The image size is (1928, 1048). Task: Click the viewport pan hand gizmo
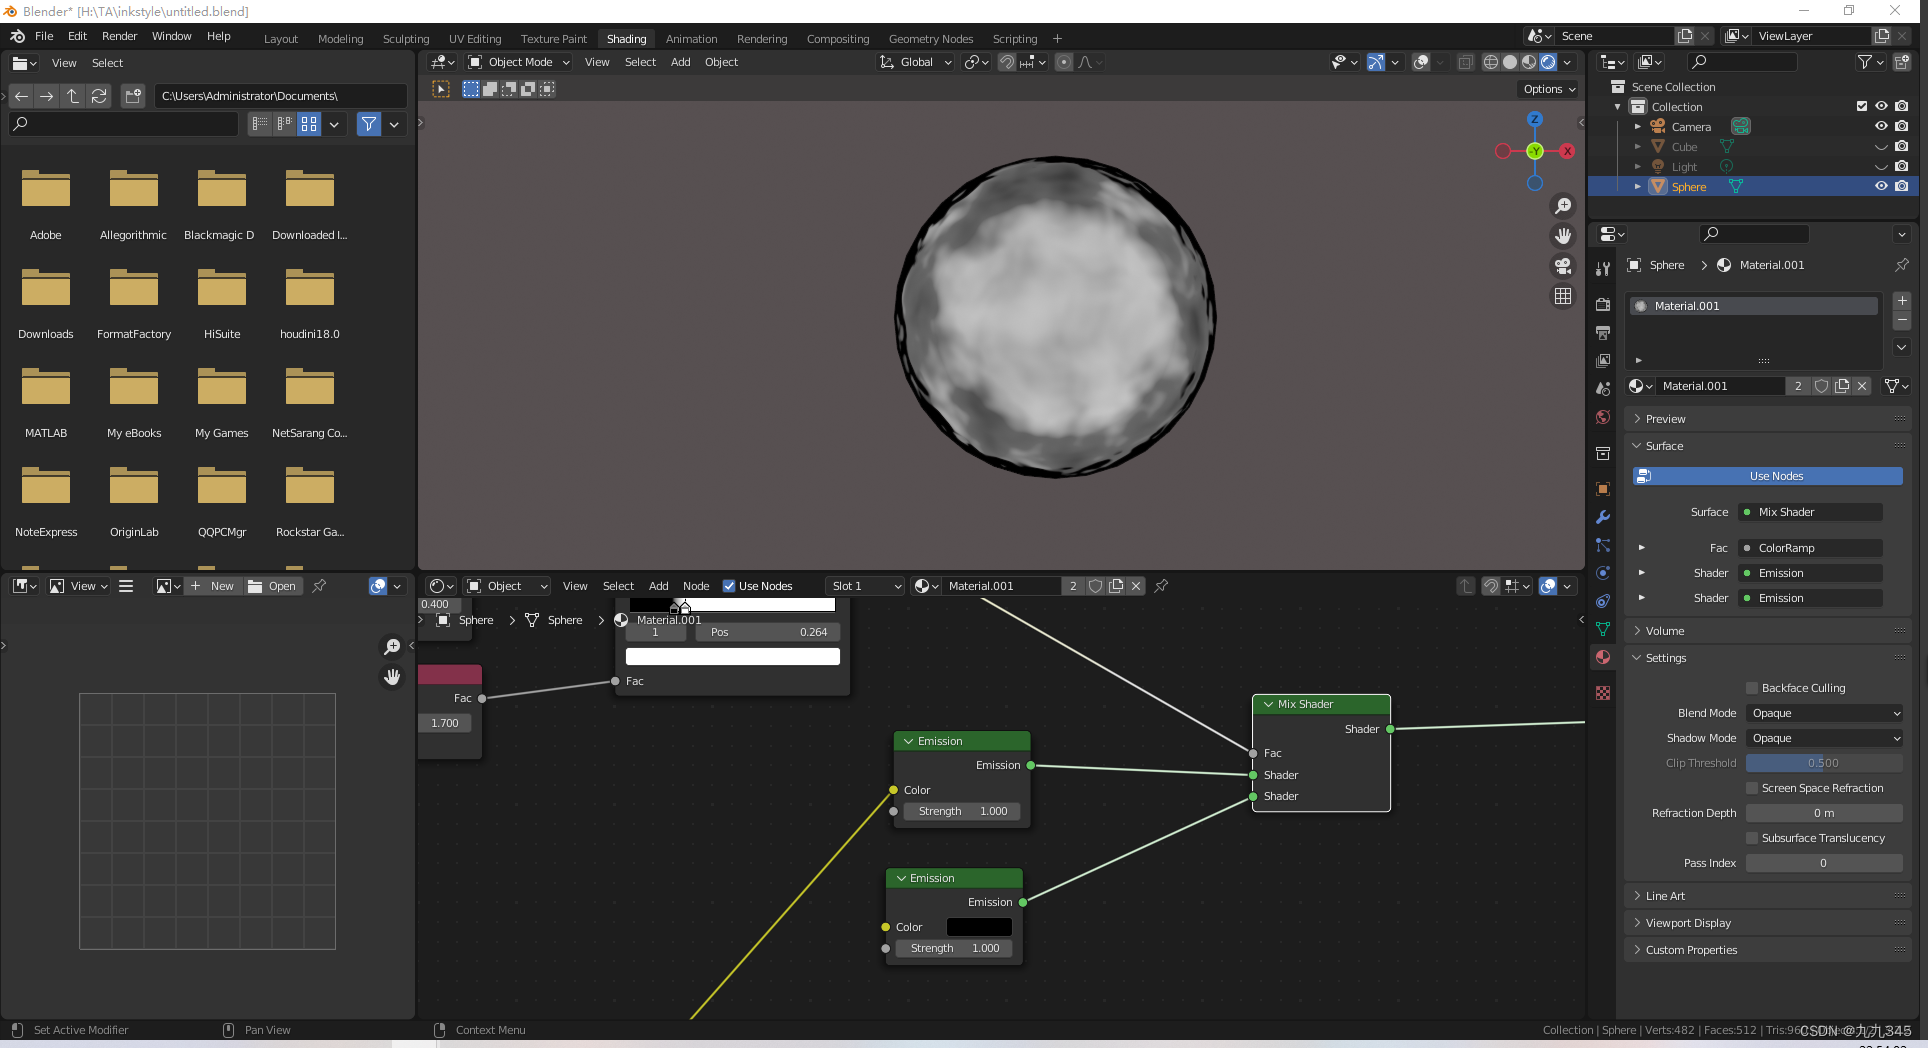(x=1562, y=236)
